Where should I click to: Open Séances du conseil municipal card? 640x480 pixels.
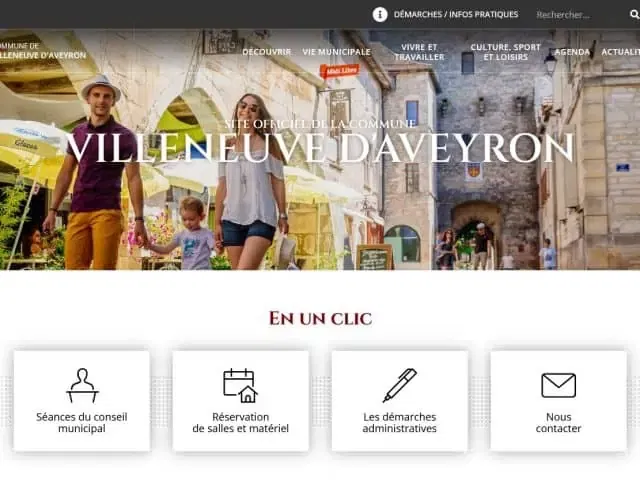[x=82, y=401]
